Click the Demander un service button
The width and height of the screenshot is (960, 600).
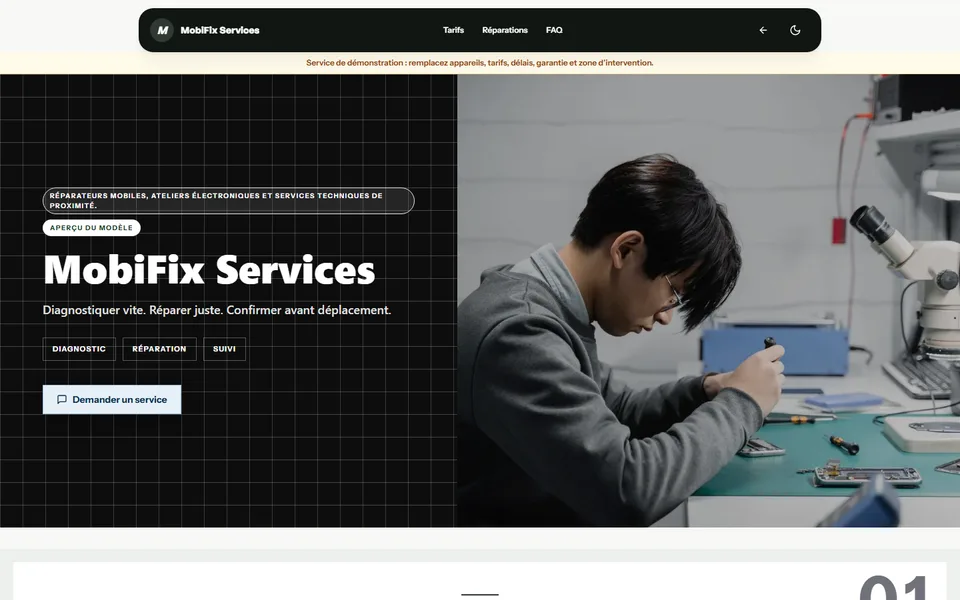[x=112, y=399]
